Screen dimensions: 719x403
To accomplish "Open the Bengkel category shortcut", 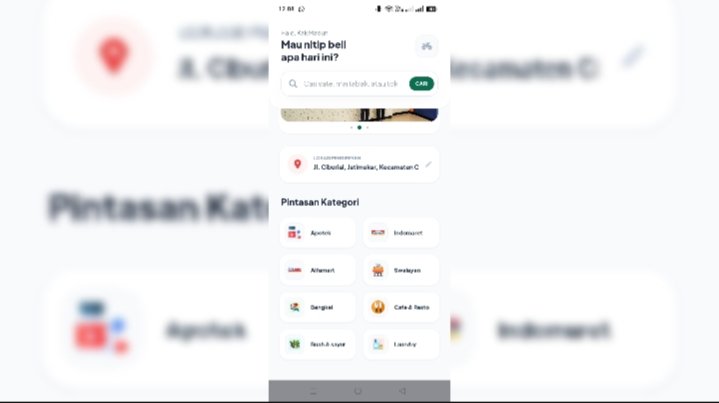I will click(317, 307).
